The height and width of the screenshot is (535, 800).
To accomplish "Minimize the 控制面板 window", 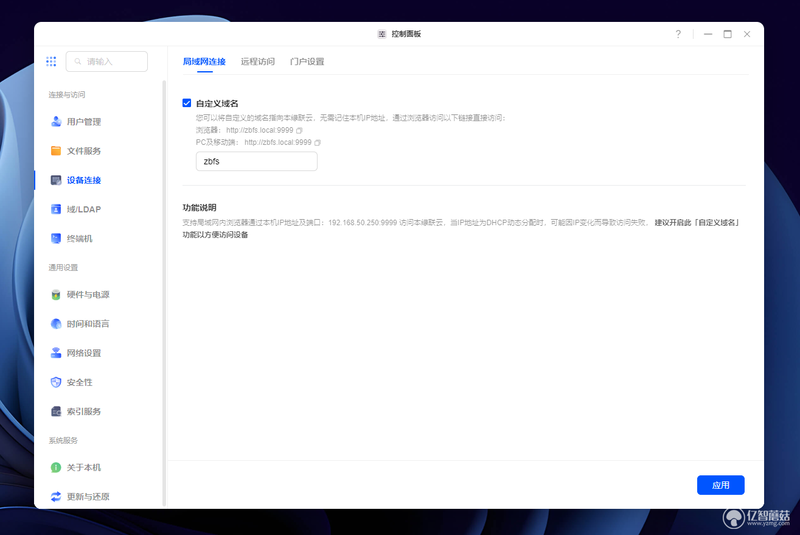I will 708,34.
